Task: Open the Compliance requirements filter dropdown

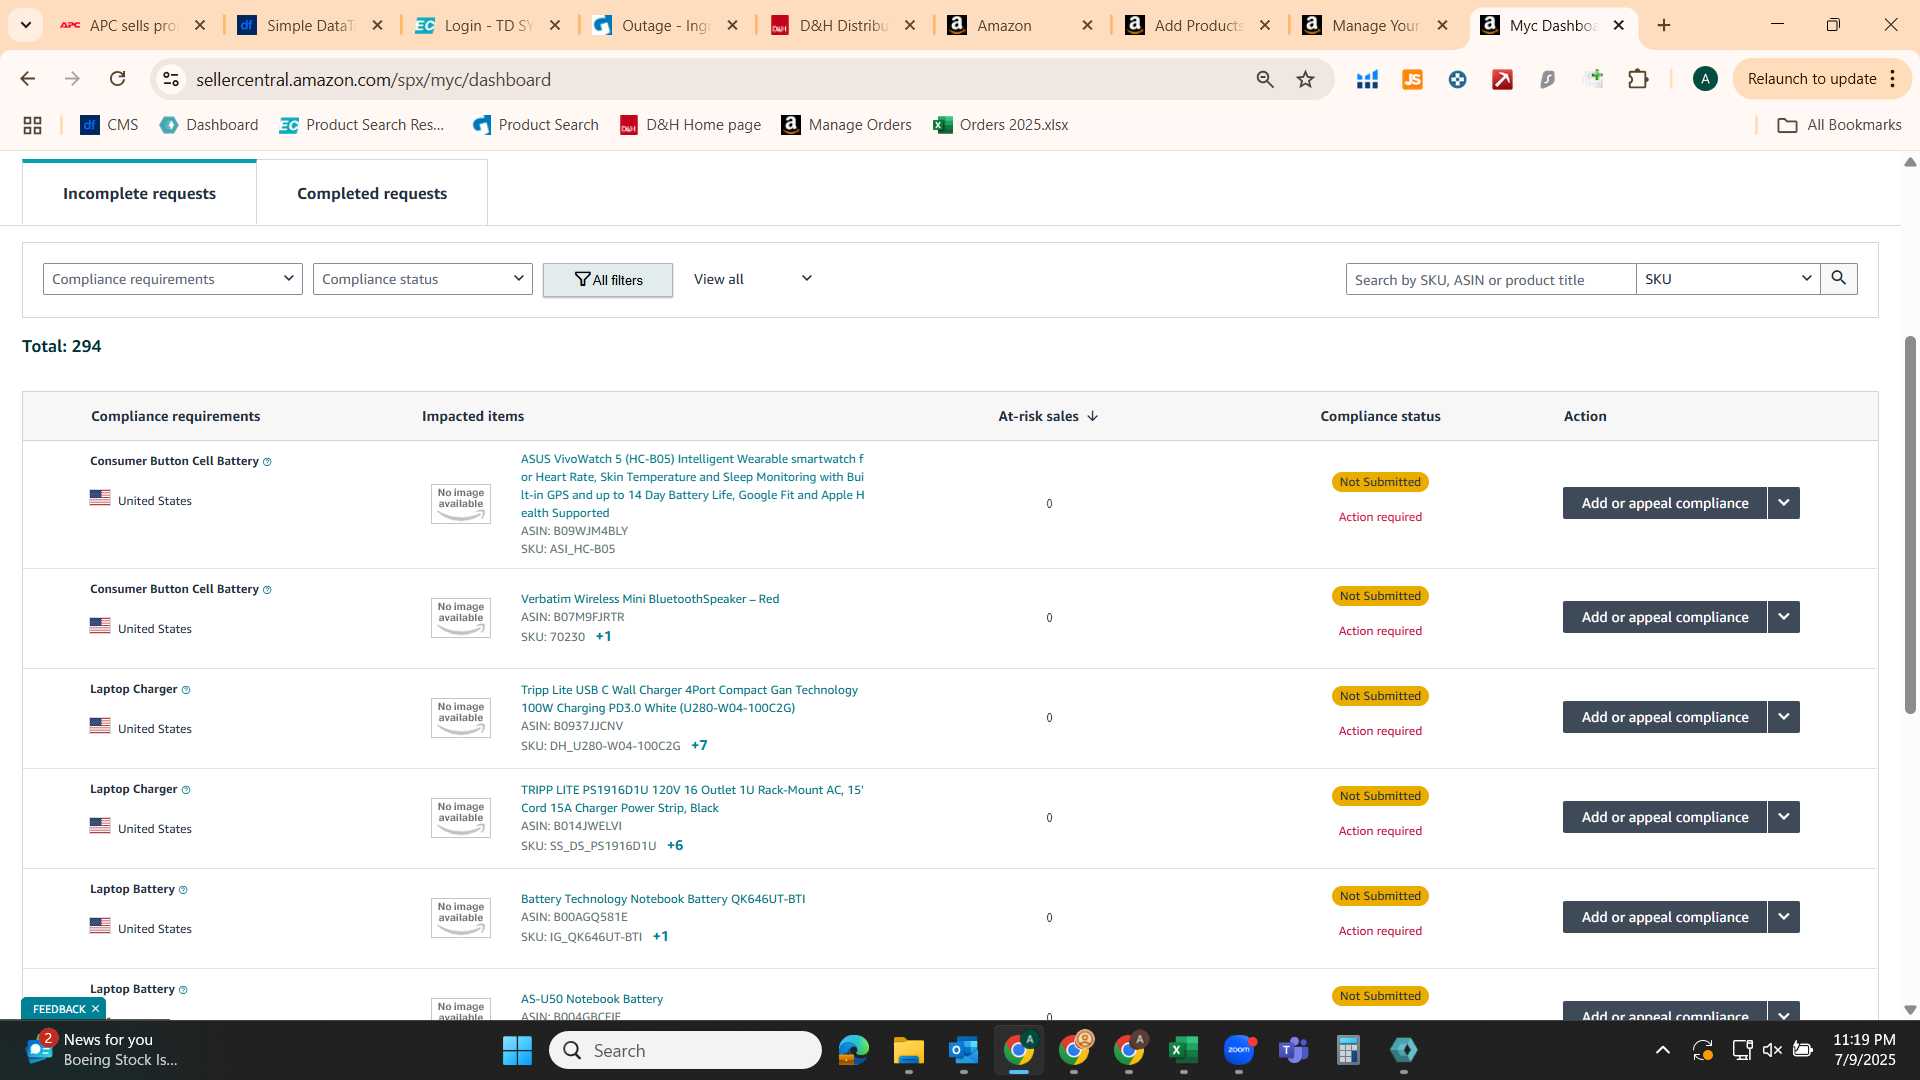Action: [172, 279]
